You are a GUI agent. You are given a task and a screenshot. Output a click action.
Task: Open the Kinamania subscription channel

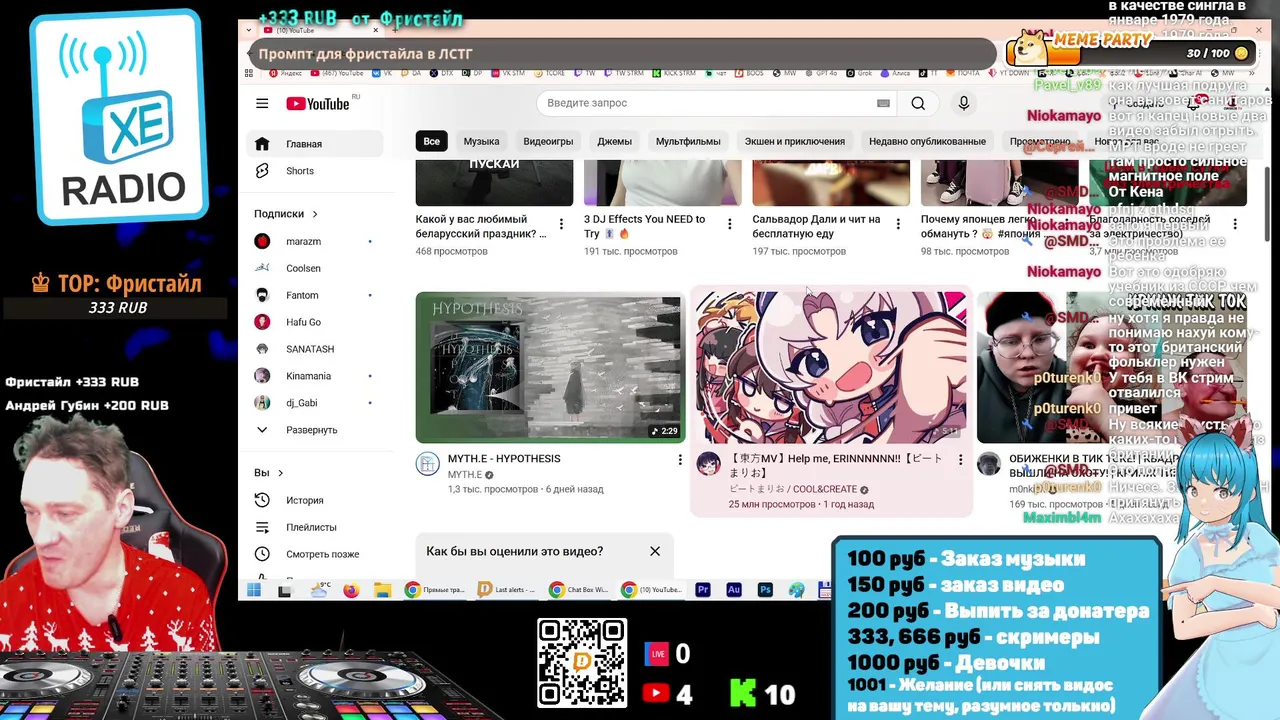[x=314, y=376]
